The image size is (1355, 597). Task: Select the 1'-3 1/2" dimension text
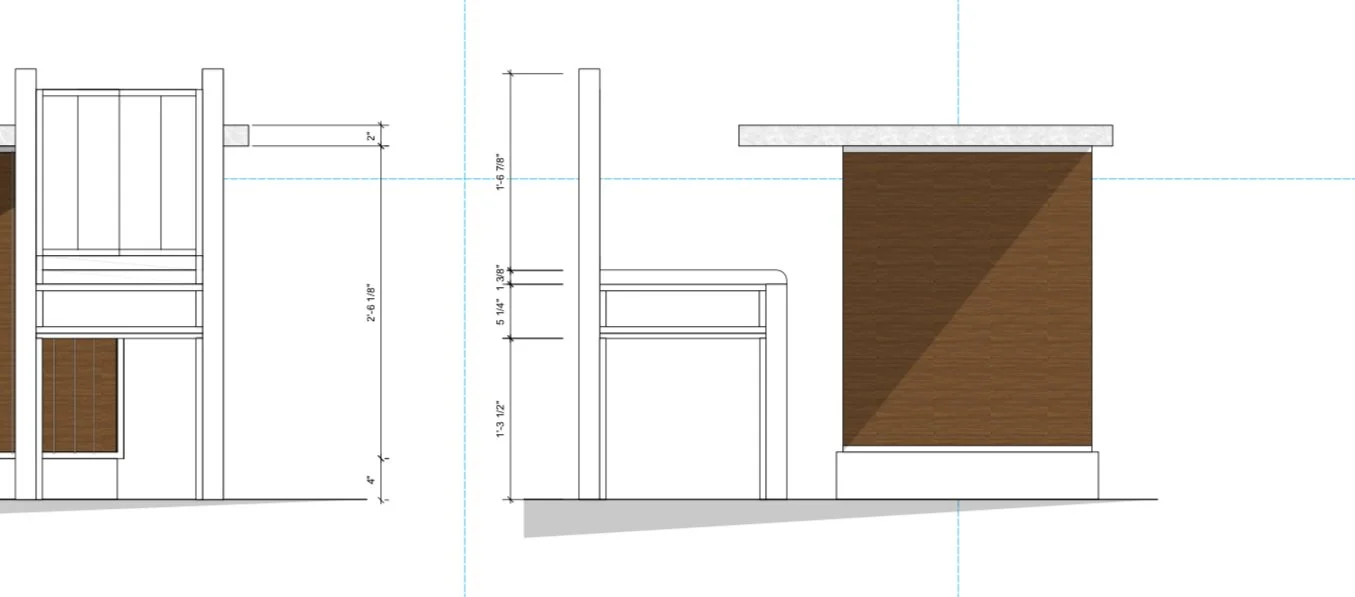500,421
